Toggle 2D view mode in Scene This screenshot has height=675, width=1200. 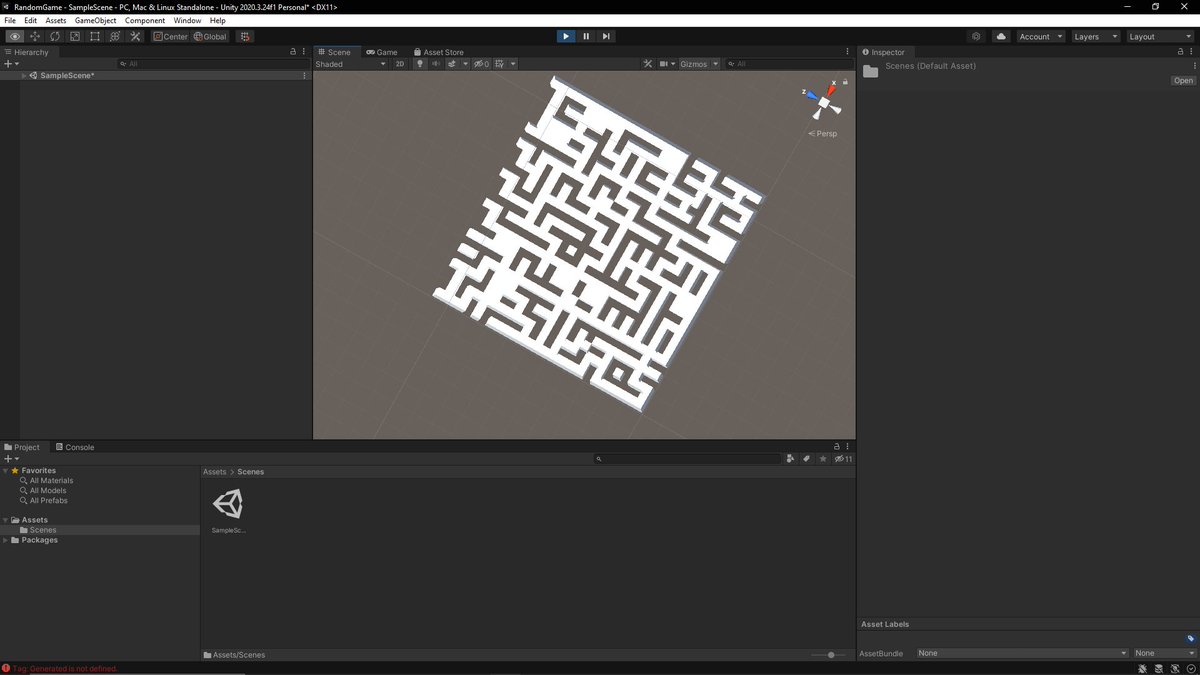pos(400,64)
